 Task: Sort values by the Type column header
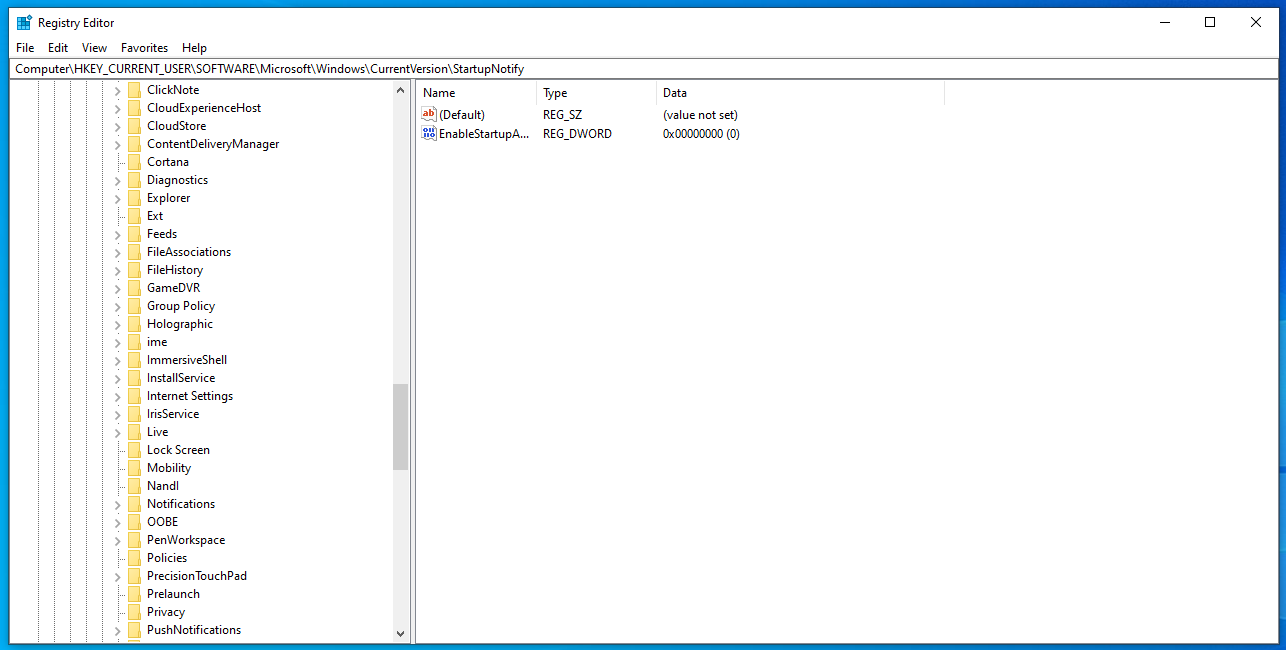[x=596, y=93]
